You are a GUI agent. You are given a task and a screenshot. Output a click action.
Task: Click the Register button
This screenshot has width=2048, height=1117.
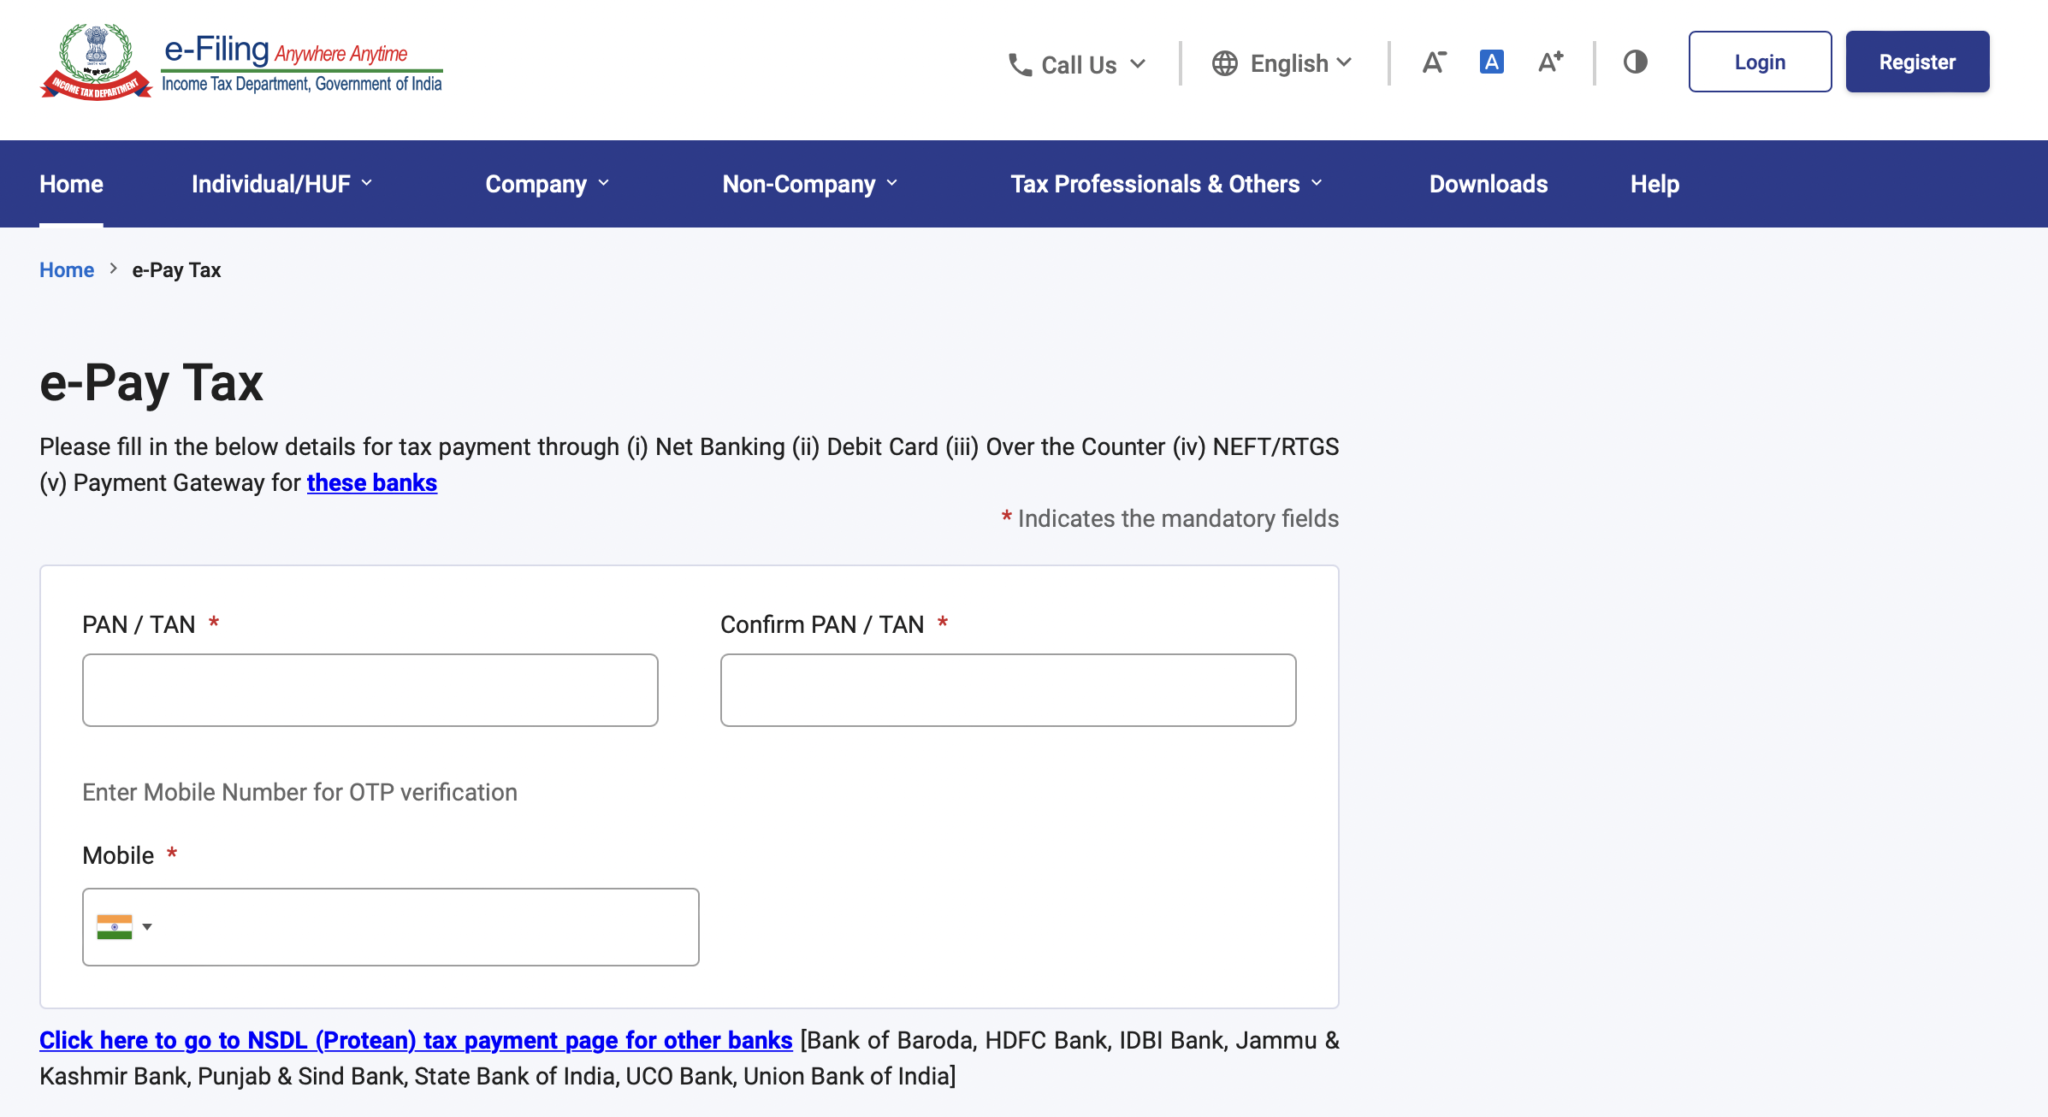pyautogui.click(x=1917, y=61)
